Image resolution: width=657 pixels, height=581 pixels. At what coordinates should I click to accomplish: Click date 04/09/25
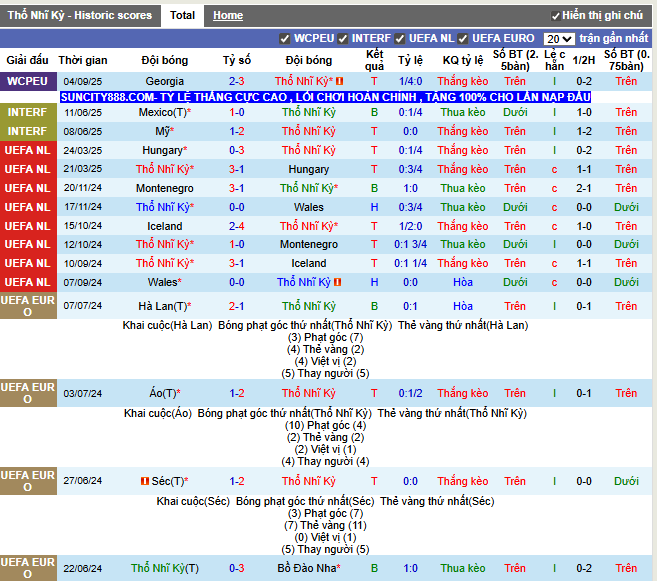(x=83, y=82)
